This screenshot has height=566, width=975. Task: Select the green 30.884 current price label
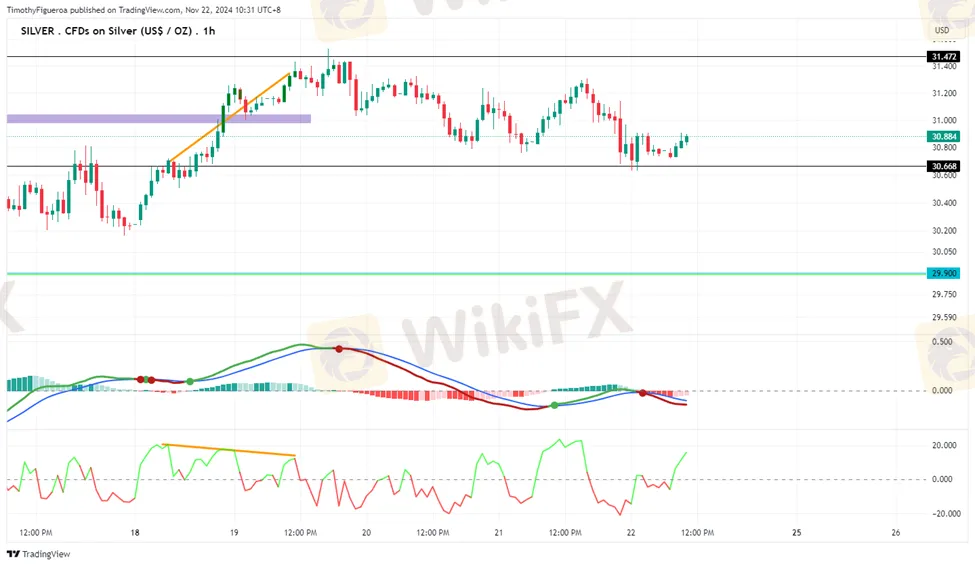tap(943, 136)
